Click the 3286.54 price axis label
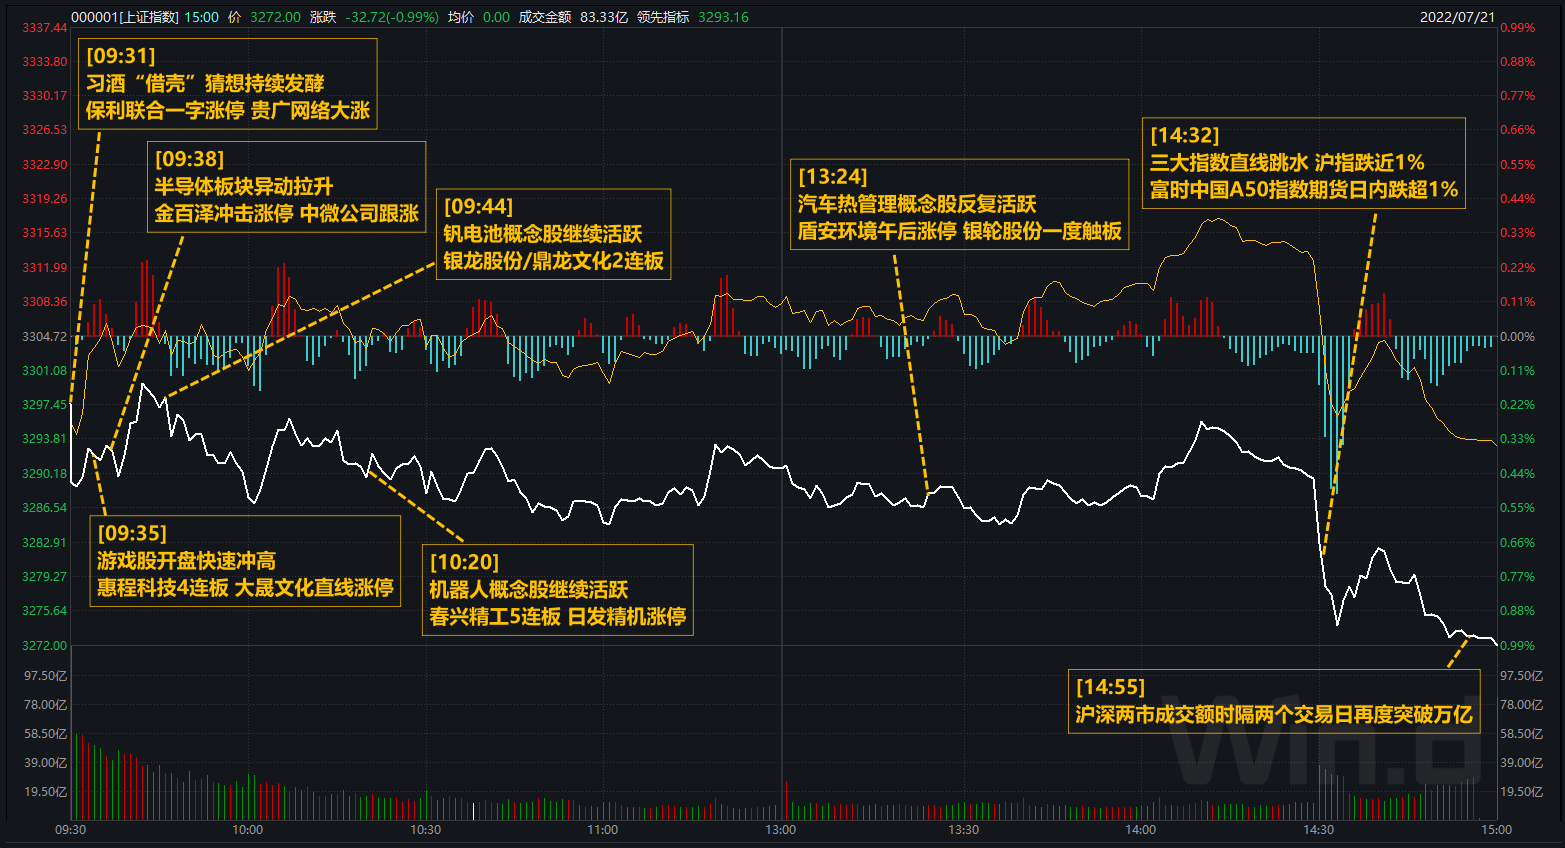Viewport: 1565px width, 848px height. click(x=45, y=508)
